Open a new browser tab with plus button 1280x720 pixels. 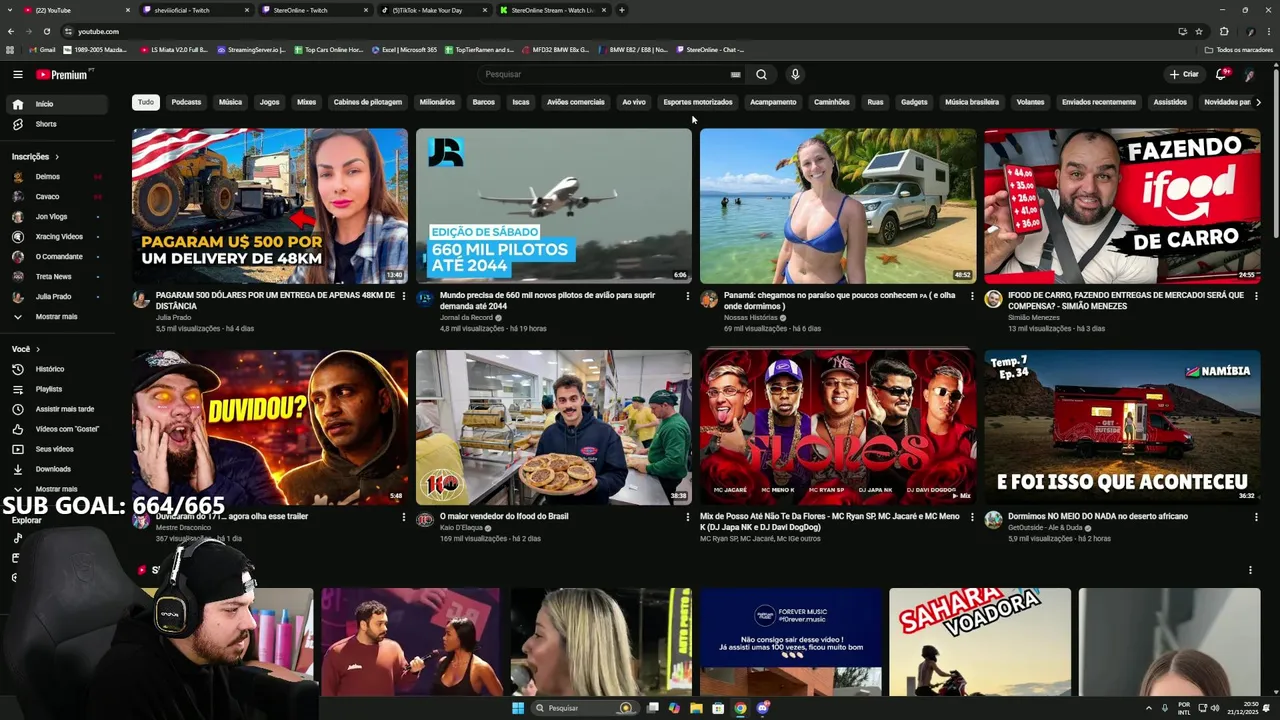click(x=622, y=10)
